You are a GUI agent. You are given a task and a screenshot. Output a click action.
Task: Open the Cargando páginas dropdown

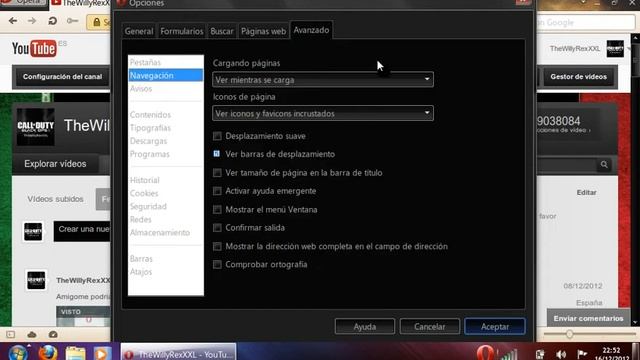click(x=323, y=80)
